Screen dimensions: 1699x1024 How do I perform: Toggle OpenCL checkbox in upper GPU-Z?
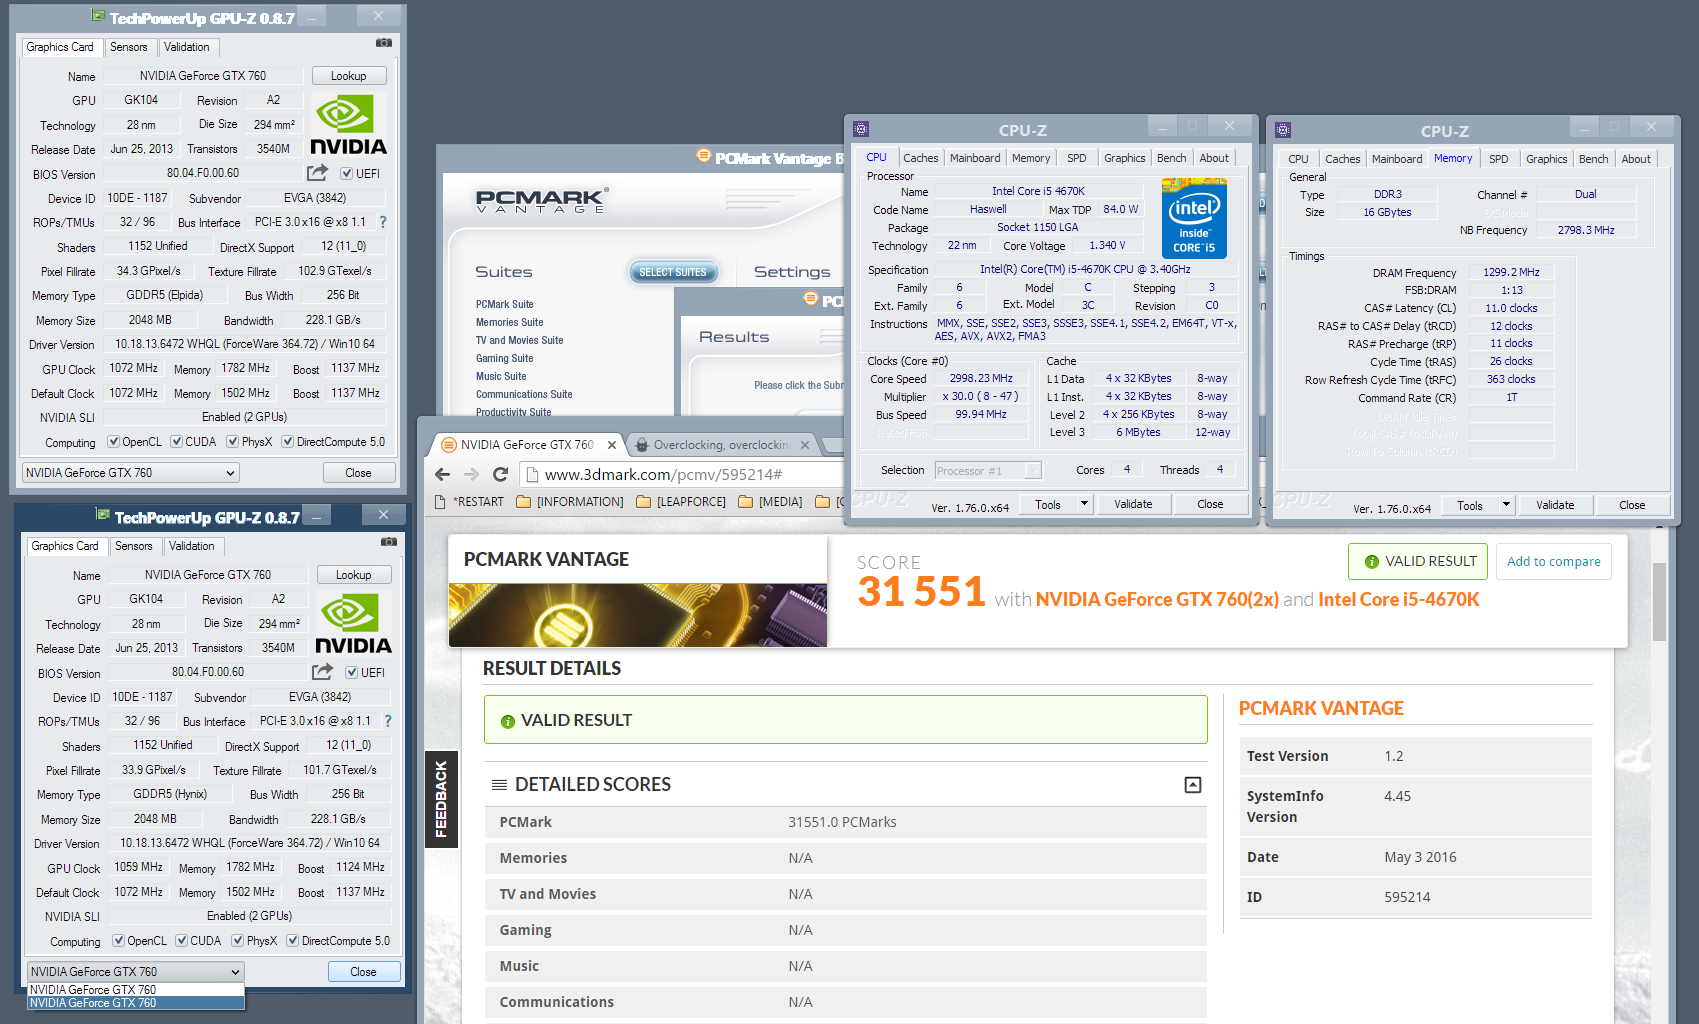(x=114, y=442)
